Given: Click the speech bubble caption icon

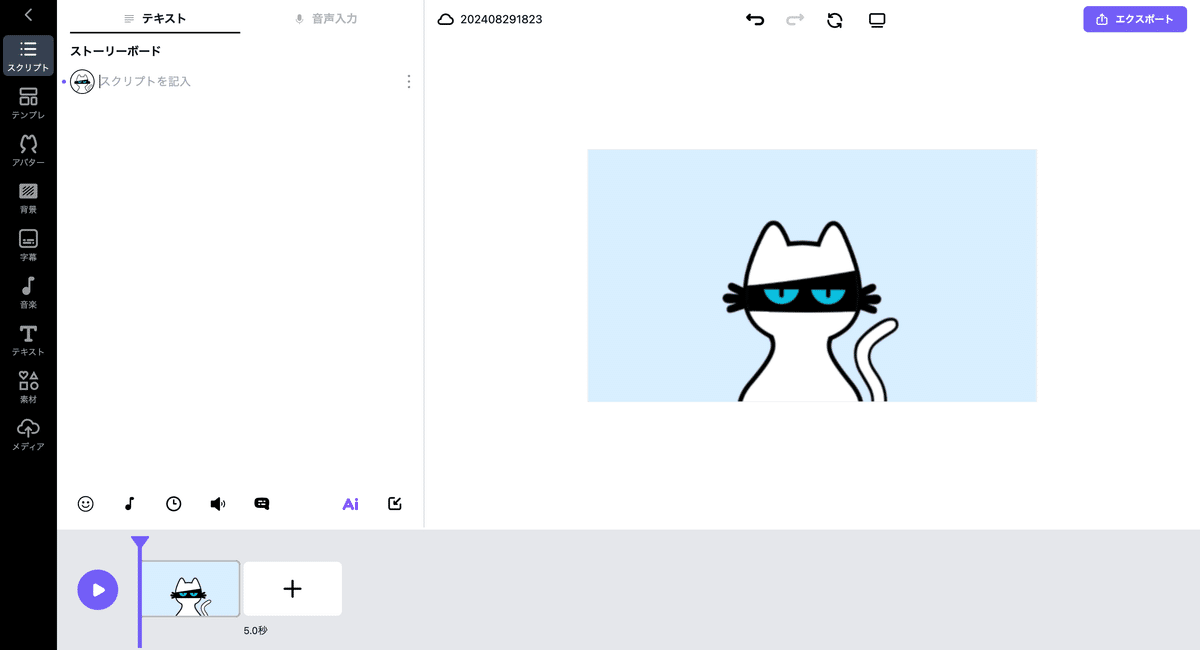Looking at the screenshot, I should [262, 504].
